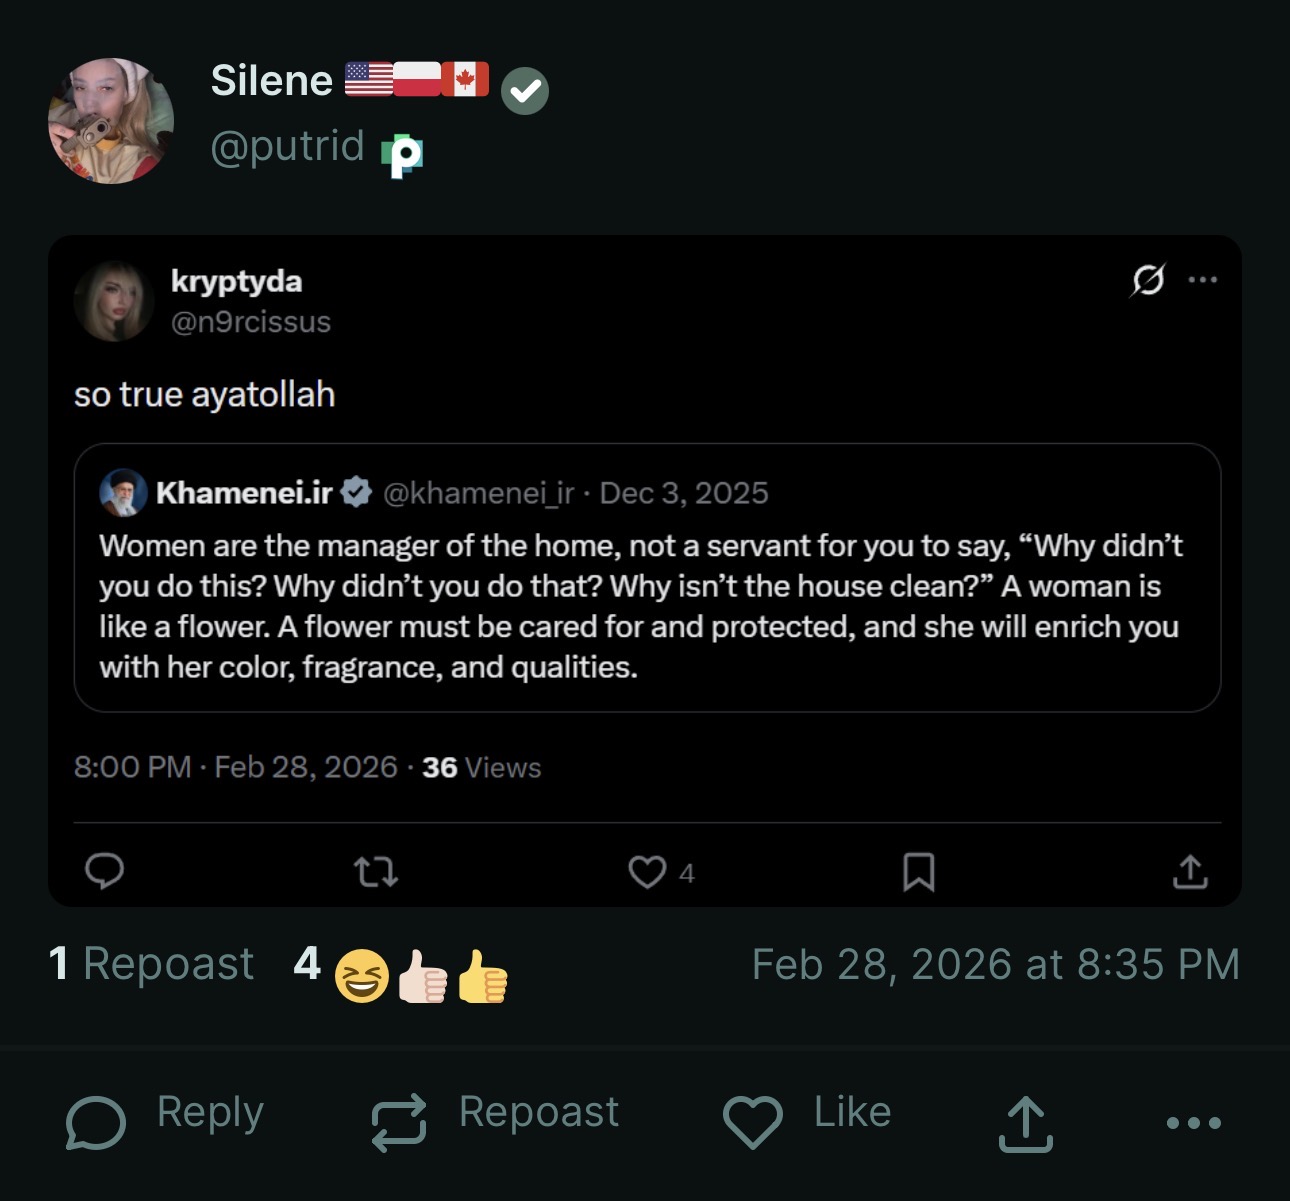Open kryptyda's profile picture

[x=114, y=301]
